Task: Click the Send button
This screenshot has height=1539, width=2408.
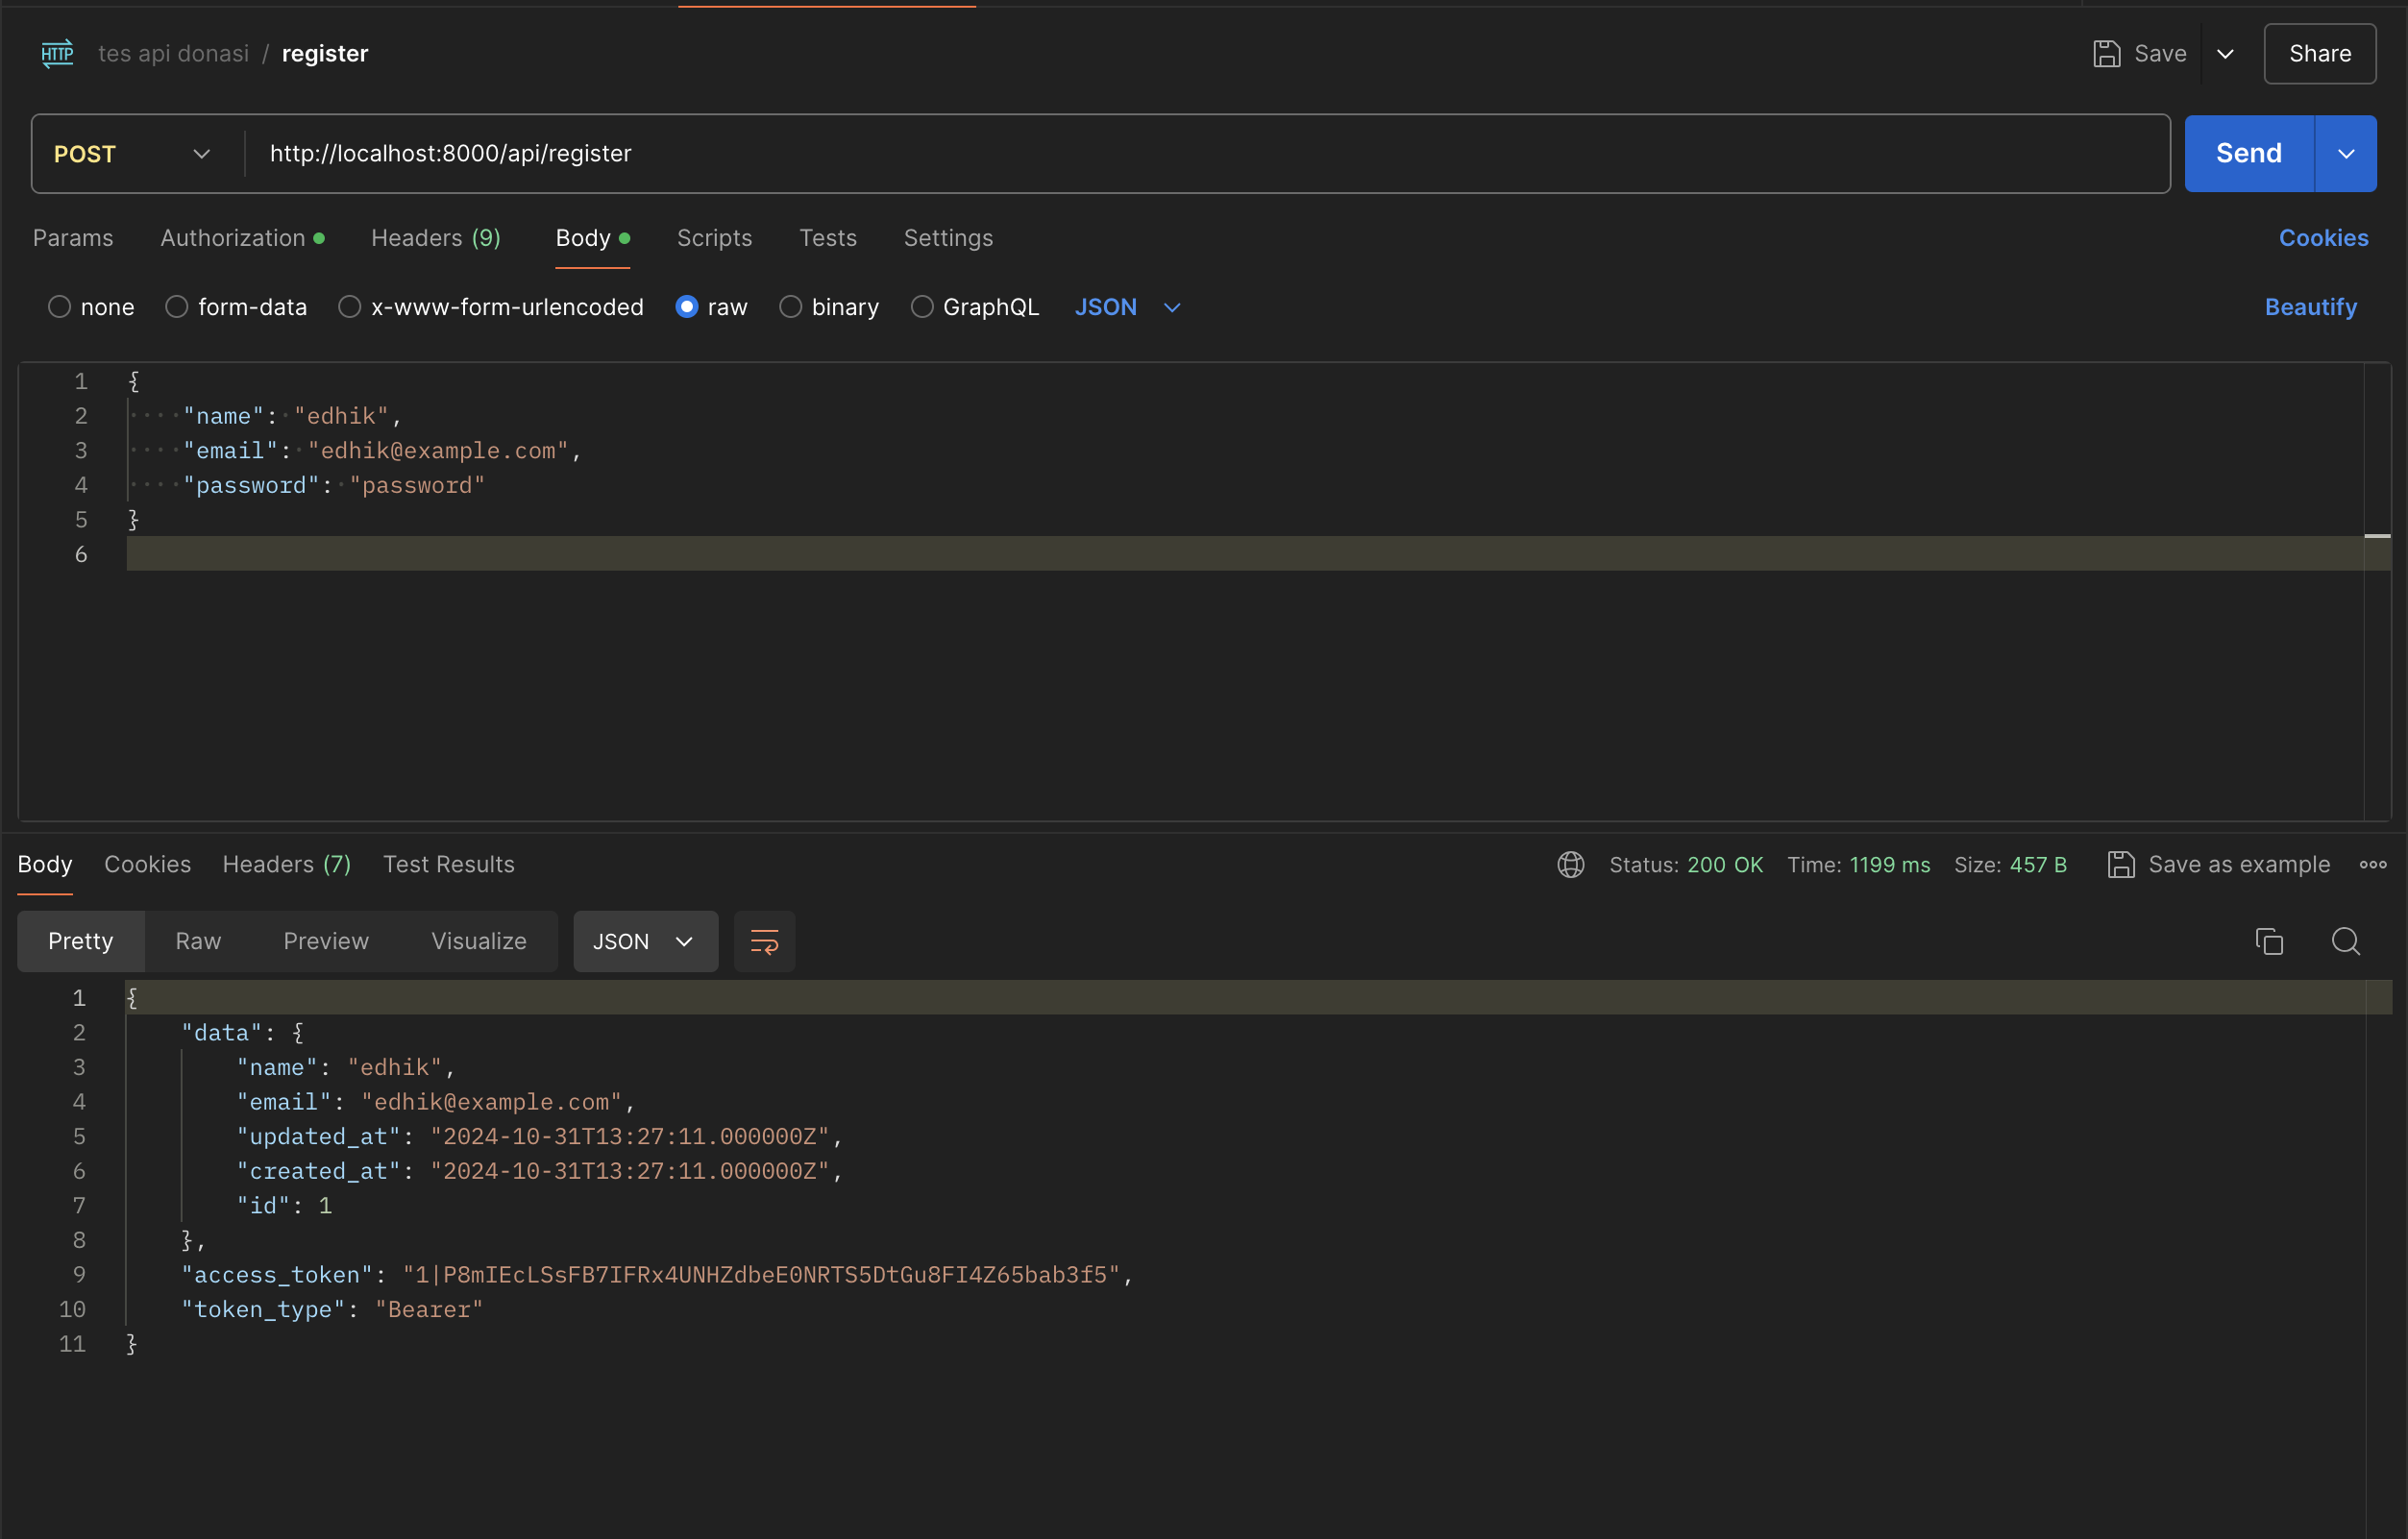Action: click(2248, 154)
